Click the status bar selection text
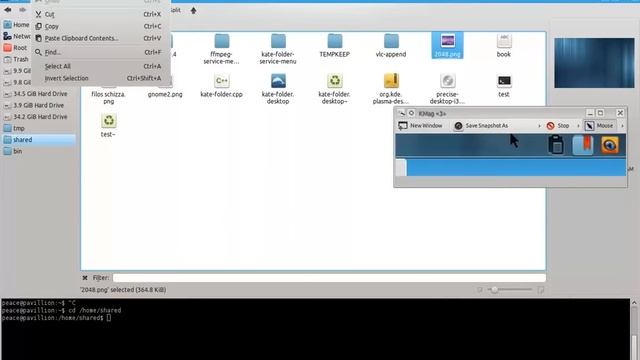The height and width of the screenshot is (360, 640). click(x=123, y=290)
